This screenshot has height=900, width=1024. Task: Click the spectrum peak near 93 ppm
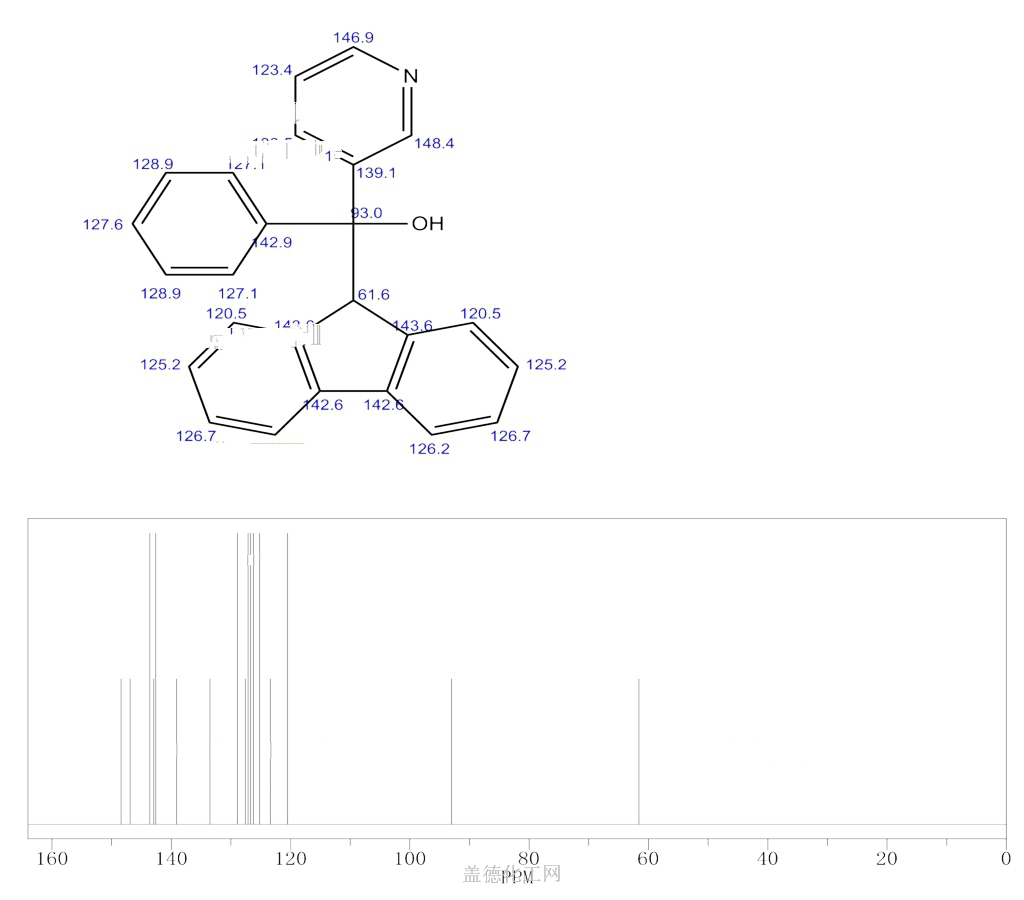pos(452,750)
